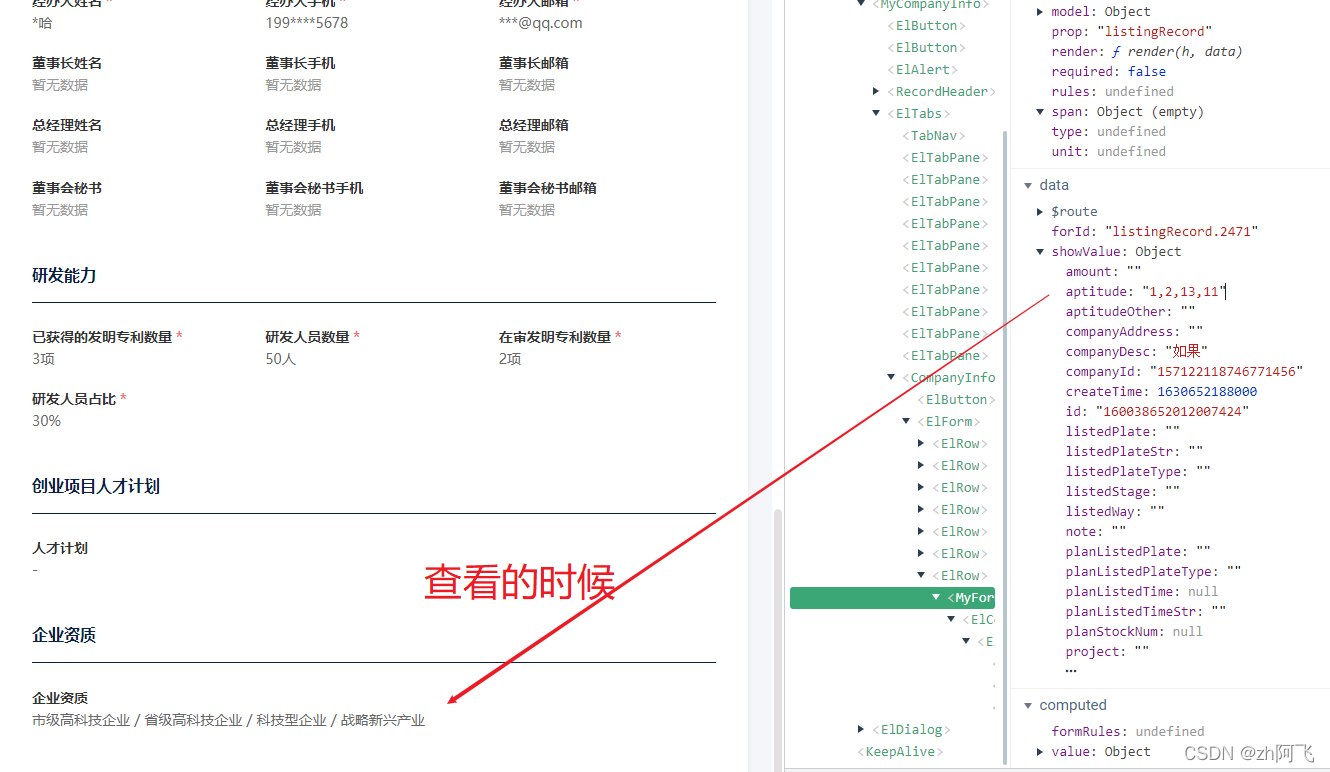Click the companyDesc "如果" value

(1187, 351)
